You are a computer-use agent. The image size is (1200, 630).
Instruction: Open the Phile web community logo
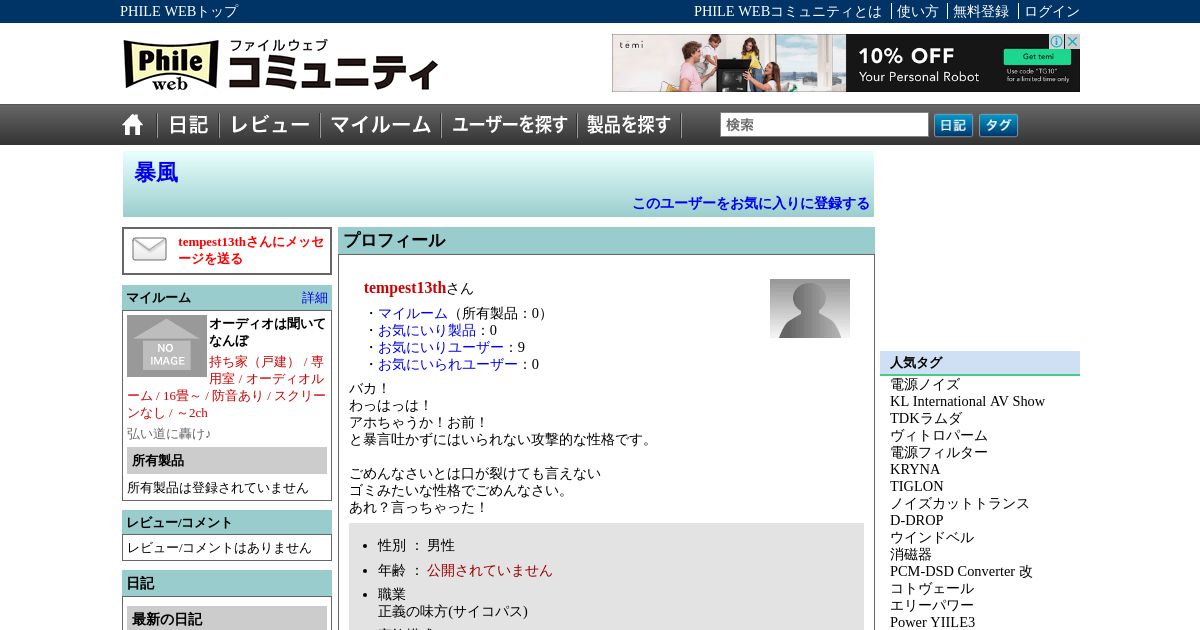(281, 65)
